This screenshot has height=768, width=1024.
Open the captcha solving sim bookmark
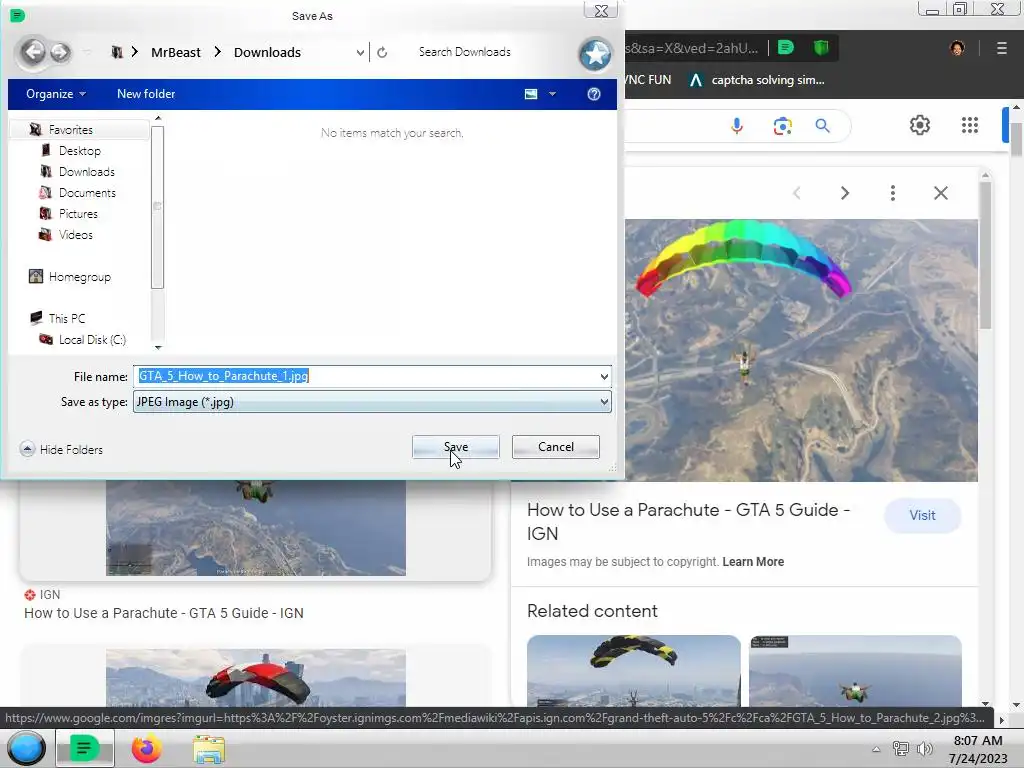coord(758,80)
